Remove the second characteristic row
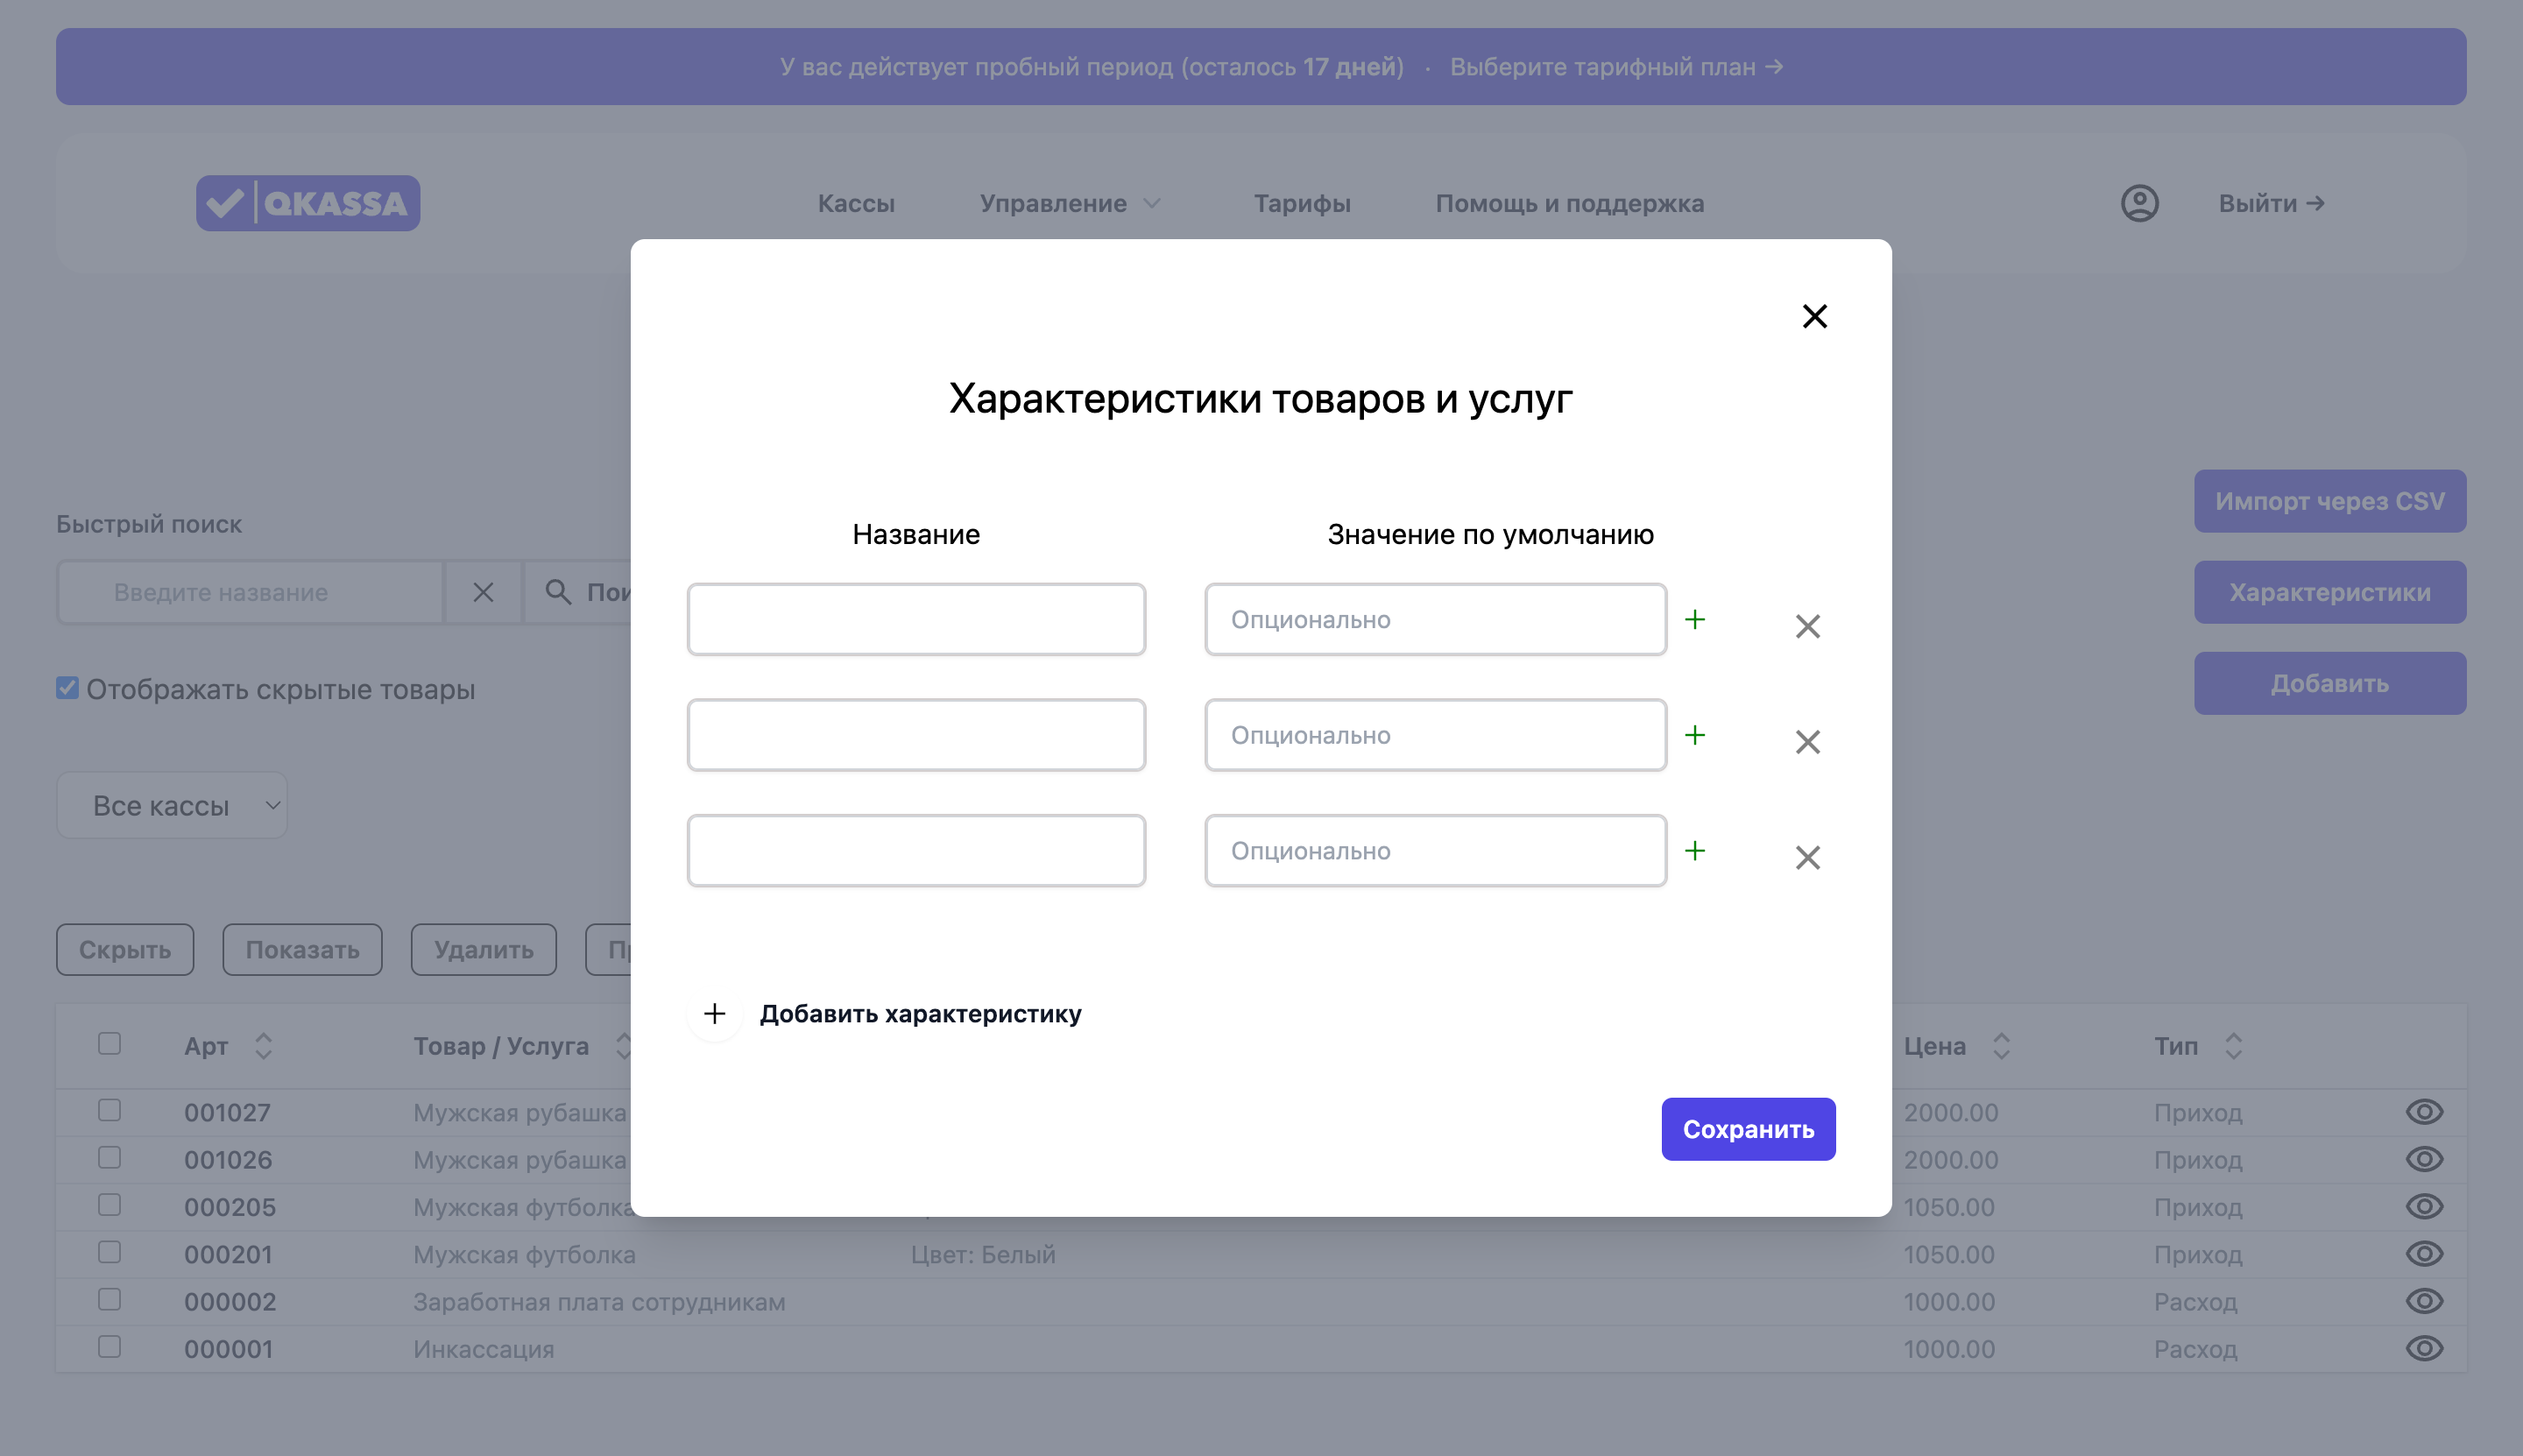This screenshot has width=2523, height=1456. pos(1807,742)
